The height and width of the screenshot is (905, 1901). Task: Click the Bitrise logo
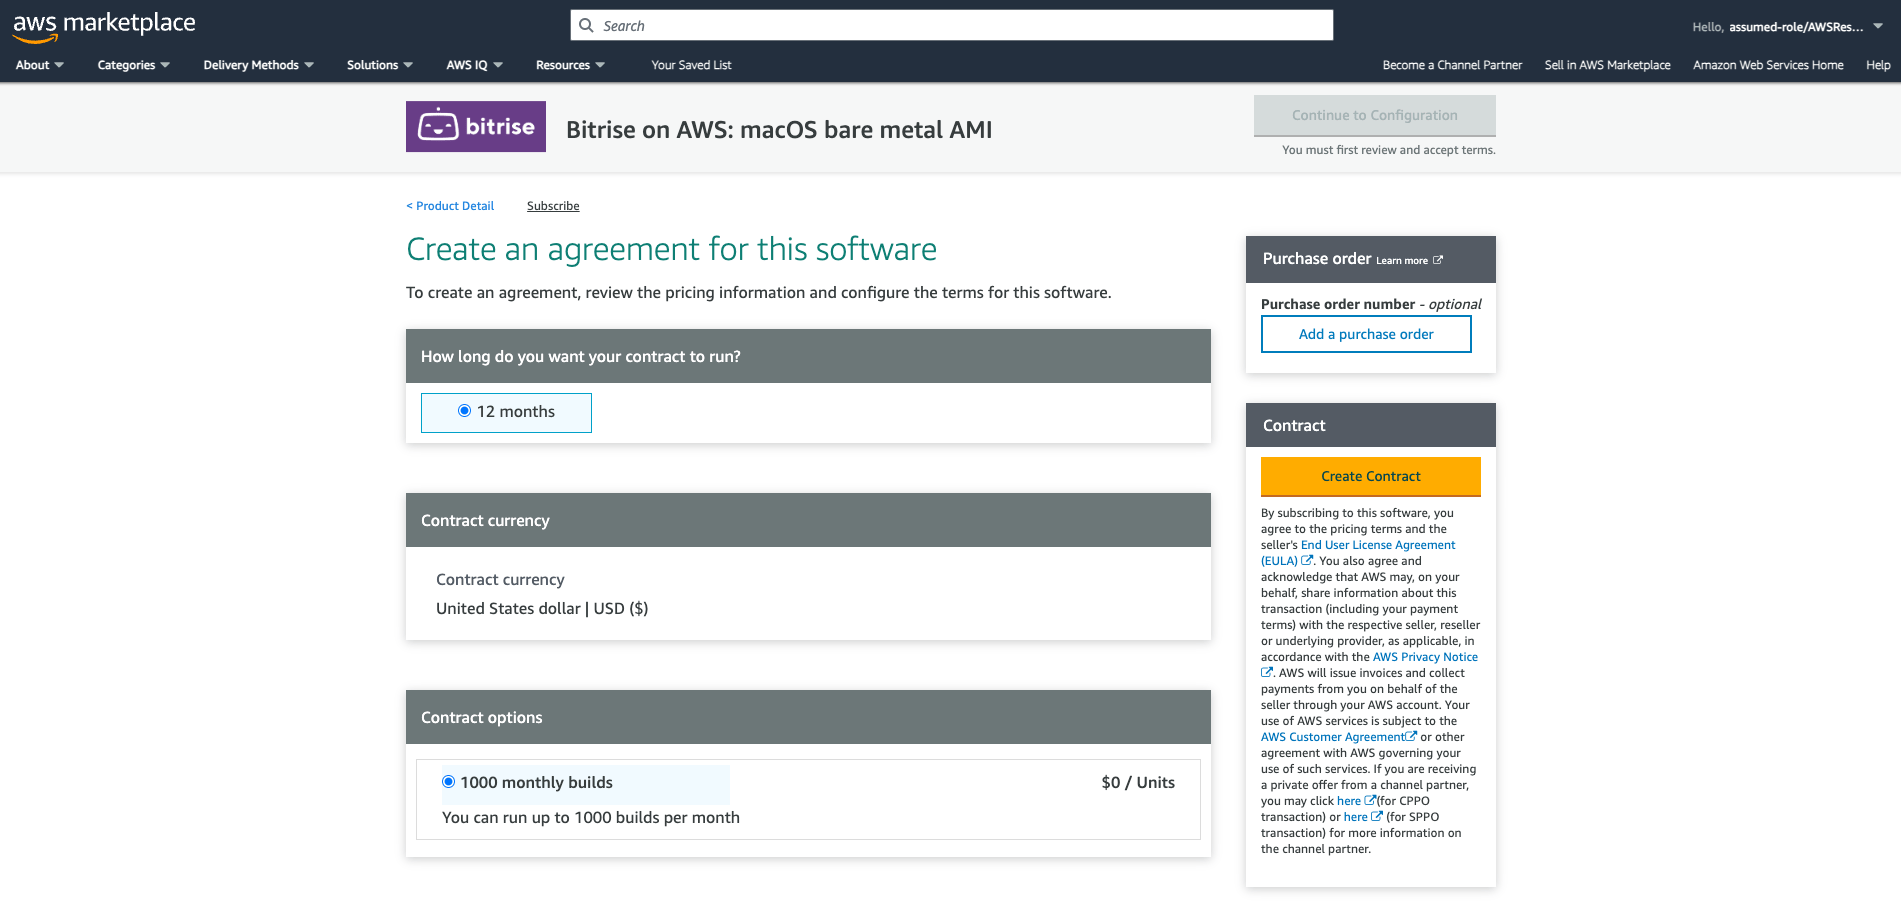pyautogui.click(x=475, y=127)
